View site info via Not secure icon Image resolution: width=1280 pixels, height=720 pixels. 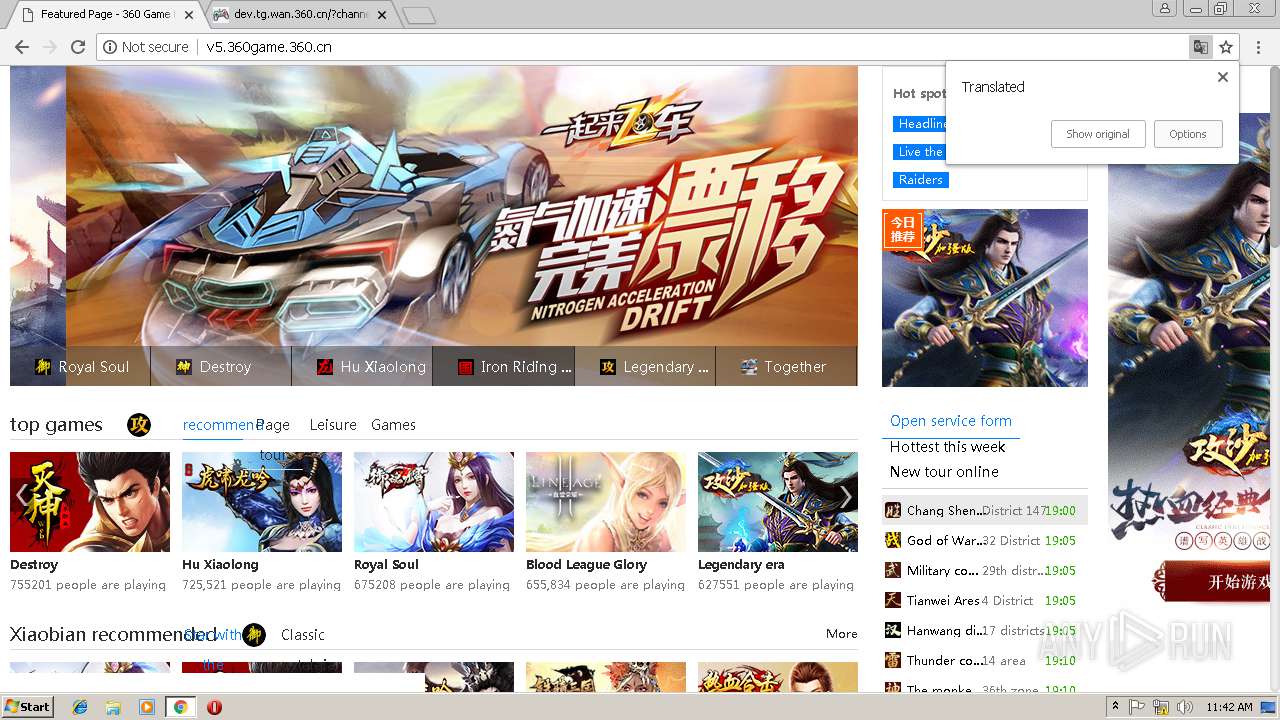(x=146, y=47)
